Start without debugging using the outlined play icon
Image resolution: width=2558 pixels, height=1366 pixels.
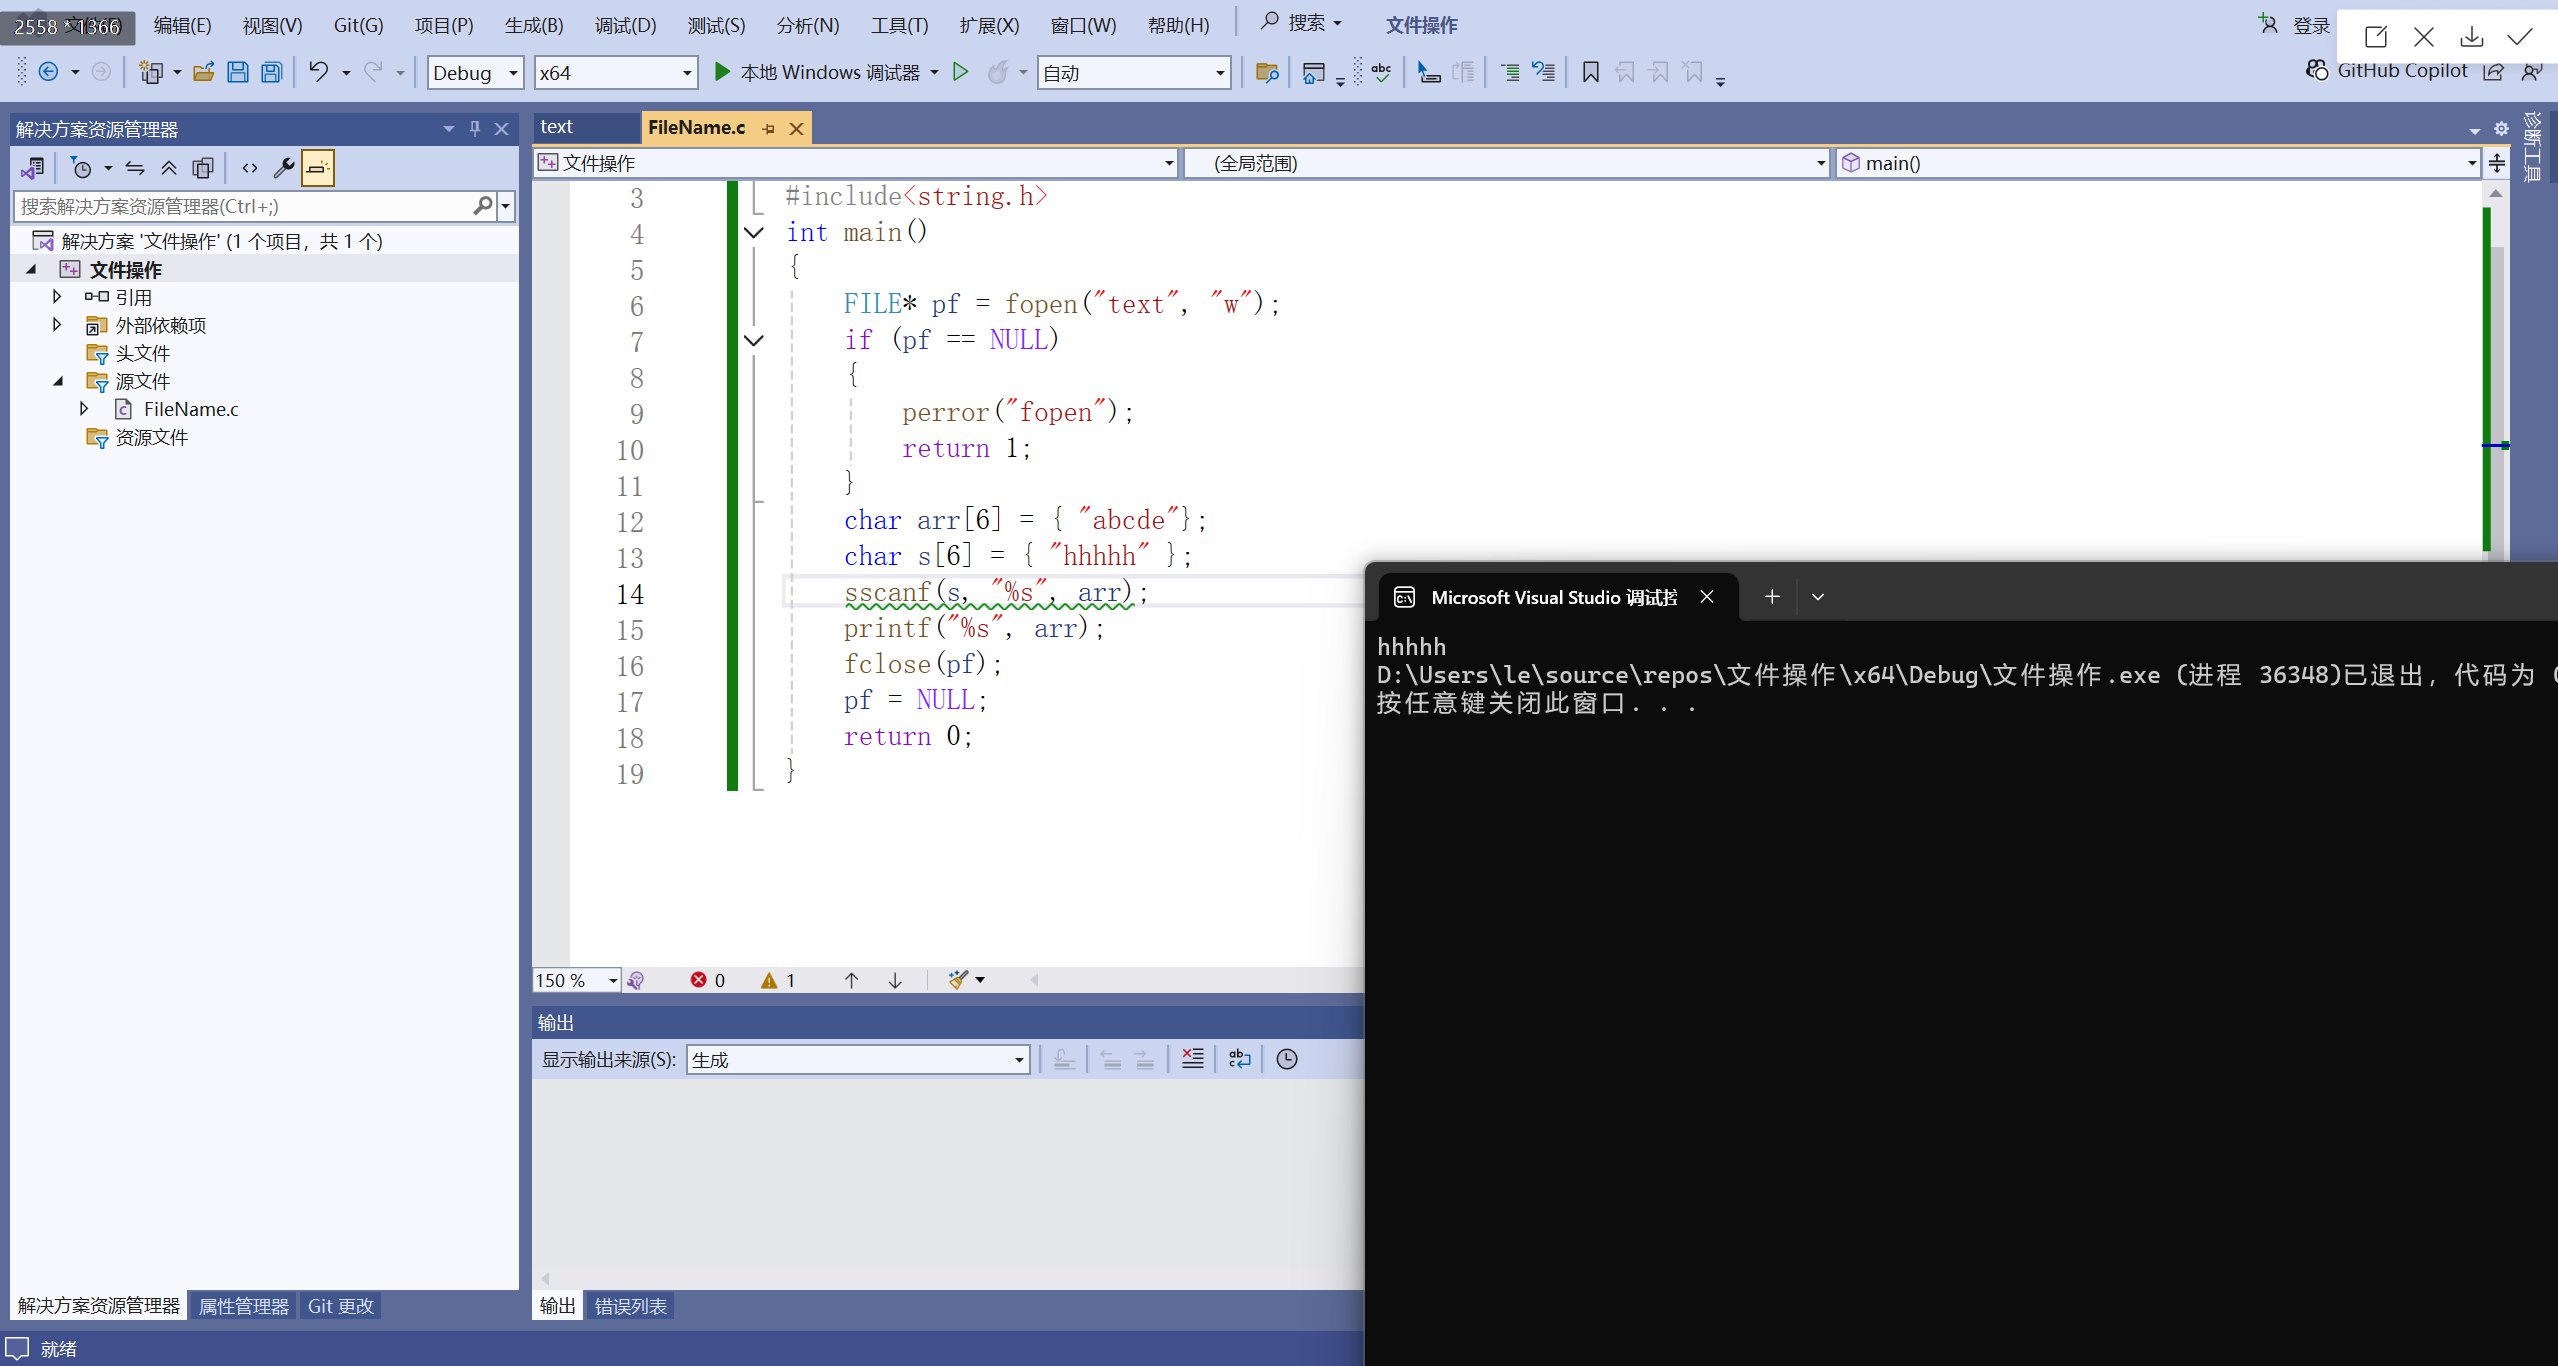[961, 72]
